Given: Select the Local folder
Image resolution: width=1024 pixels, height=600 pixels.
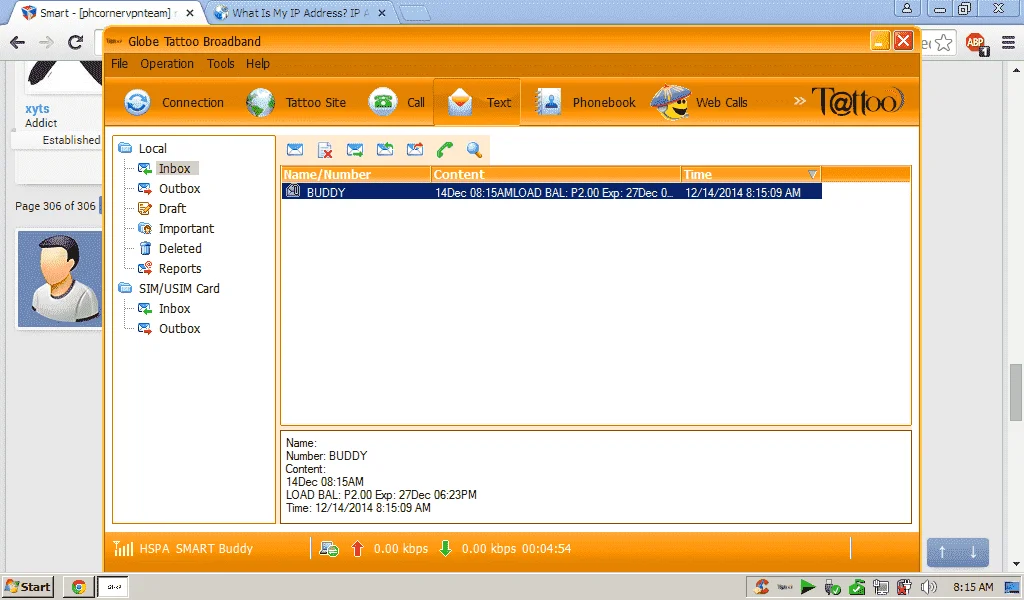Looking at the screenshot, I should click(x=152, y=148).
